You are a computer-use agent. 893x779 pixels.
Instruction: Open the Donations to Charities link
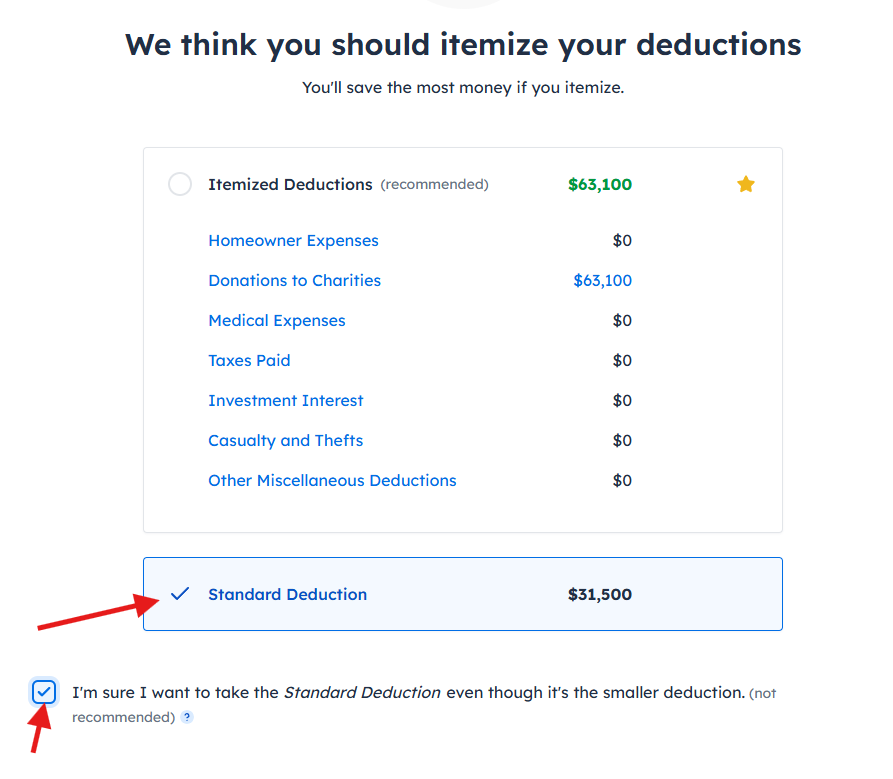point(294,281)
